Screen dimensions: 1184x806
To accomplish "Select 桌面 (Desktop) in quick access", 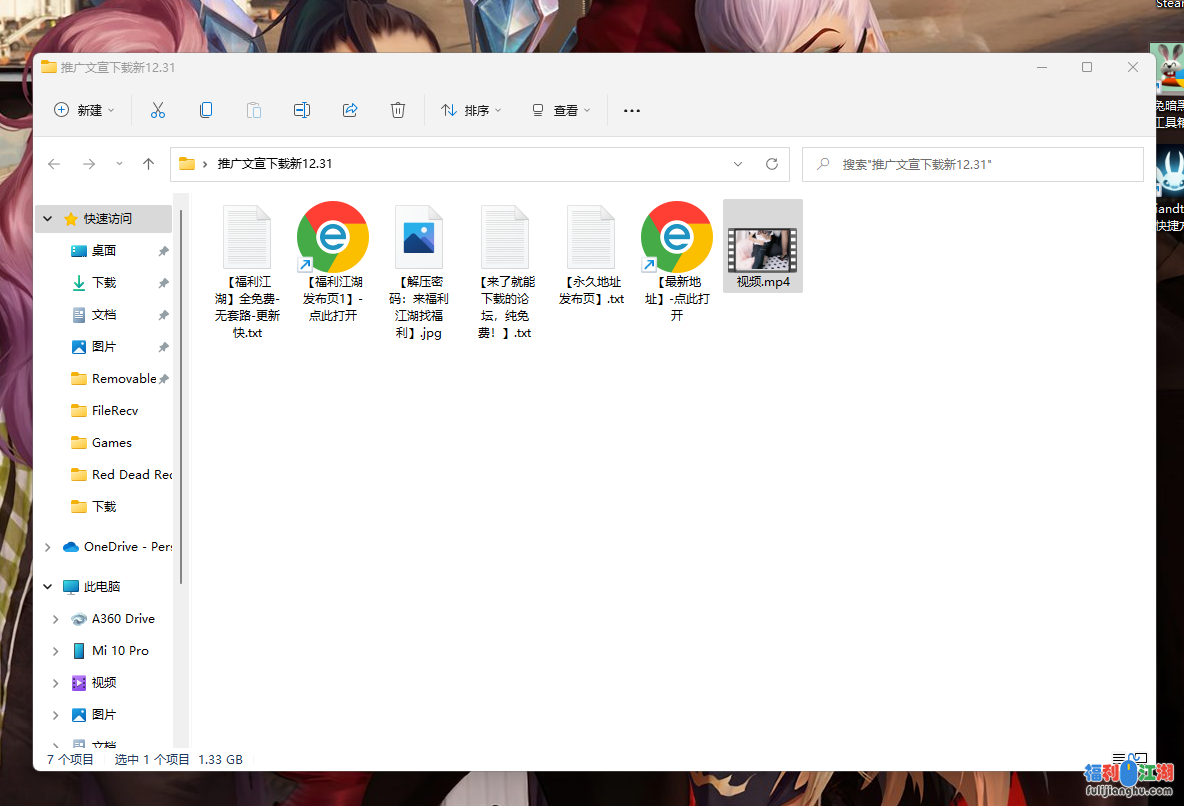I will tap(104, 251).
